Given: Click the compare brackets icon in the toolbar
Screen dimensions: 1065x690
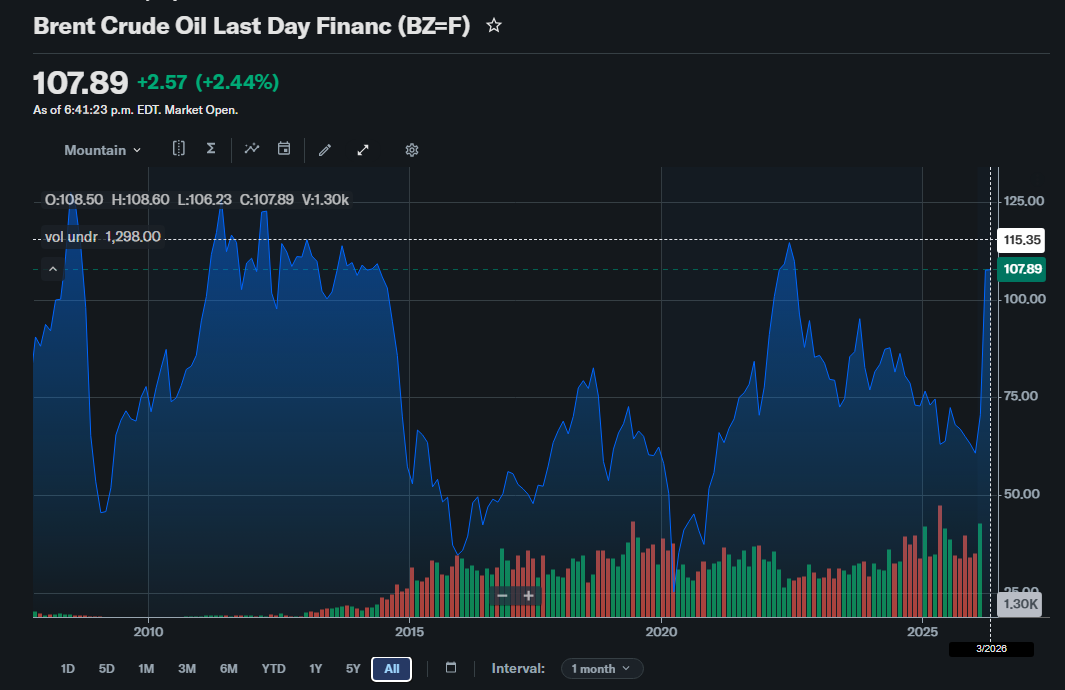Looking at the screenshot, I should pos(179,149).
